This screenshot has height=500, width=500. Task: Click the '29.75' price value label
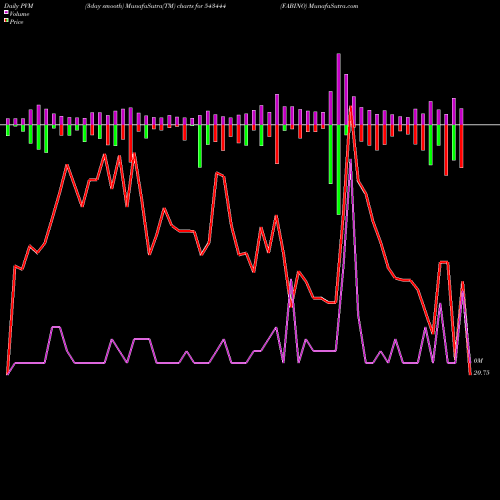pyautogui.click(x=481, y=373)
